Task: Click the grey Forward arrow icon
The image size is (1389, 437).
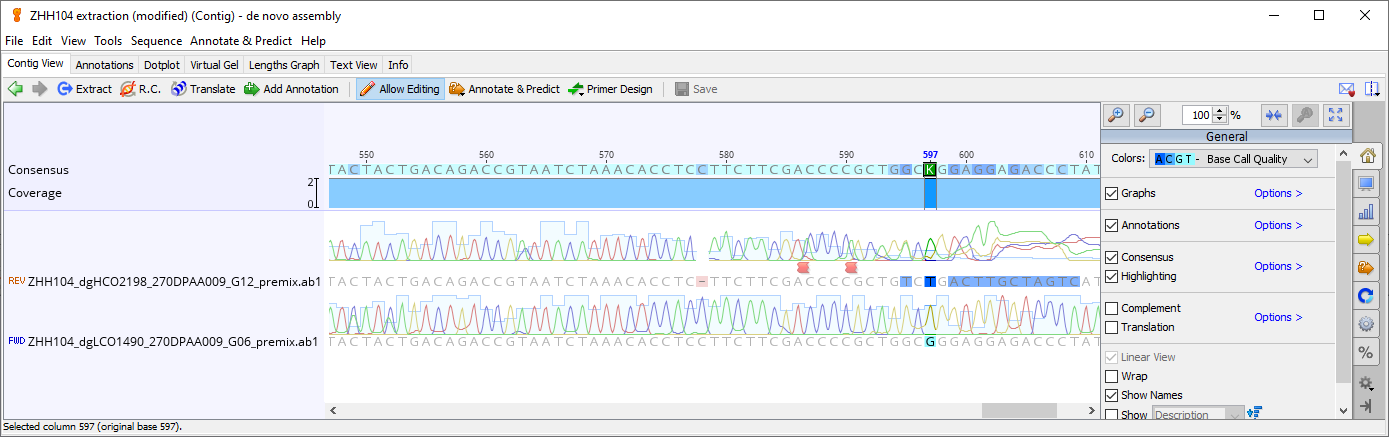Action: [x=40, y=89]
